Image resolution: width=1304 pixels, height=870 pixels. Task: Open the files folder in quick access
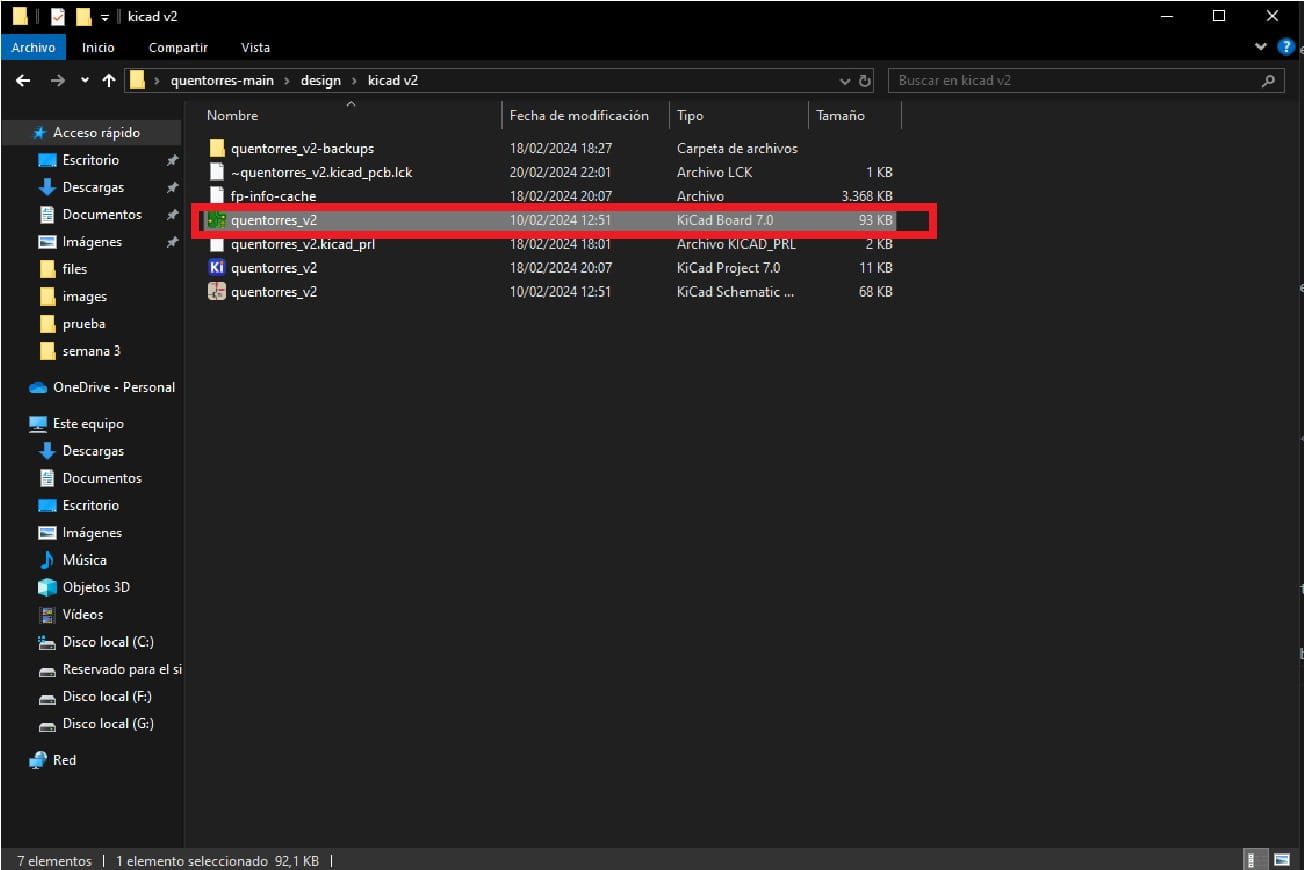pyautogui.click(x=63, y=269)
